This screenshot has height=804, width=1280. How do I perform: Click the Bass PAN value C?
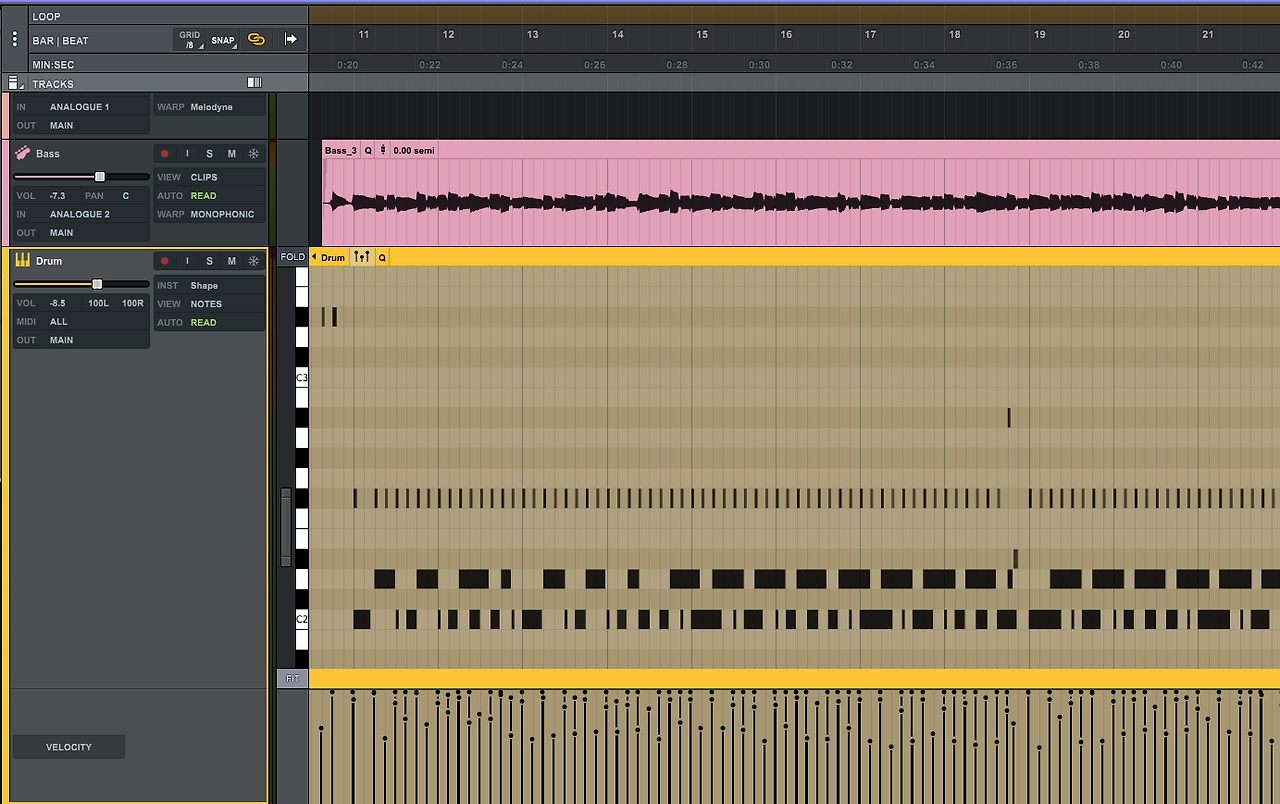coord(126,196)
